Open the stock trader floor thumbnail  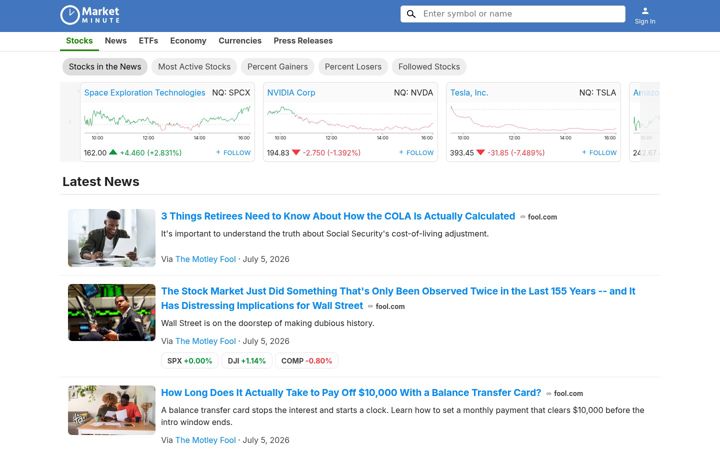[112, 312]
